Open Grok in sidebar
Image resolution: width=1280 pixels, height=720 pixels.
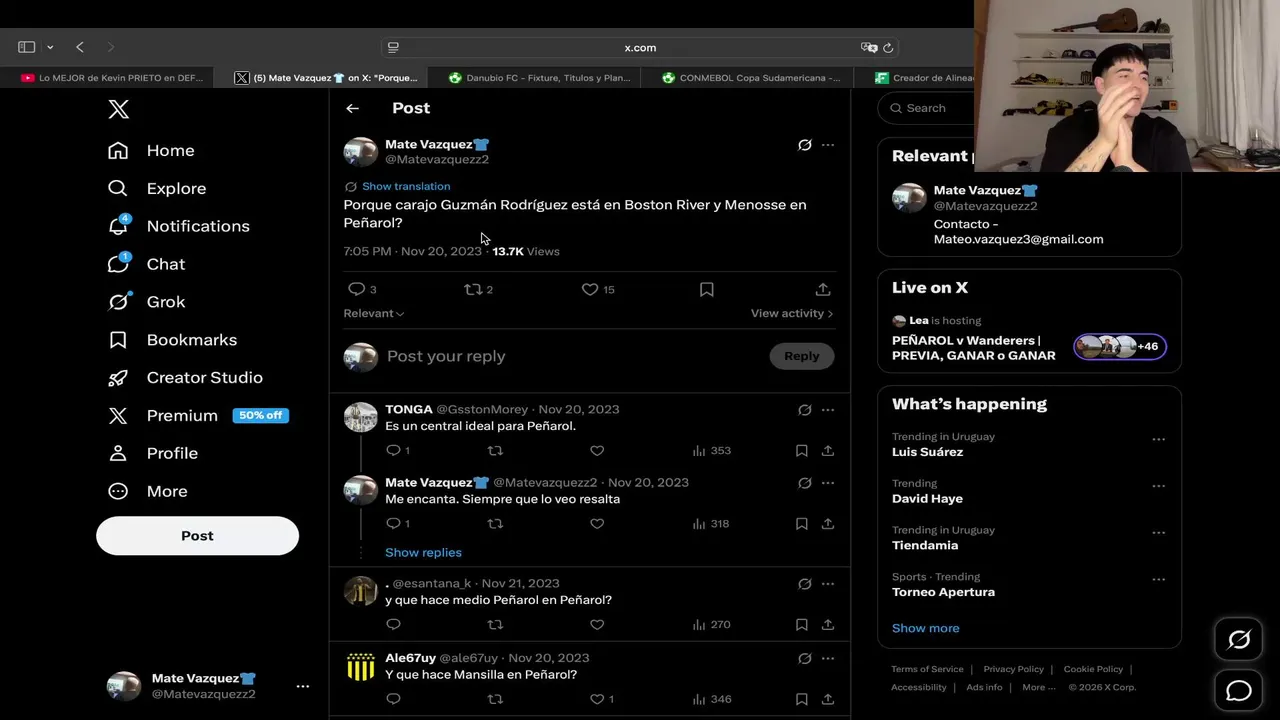(x=146, y=302)
